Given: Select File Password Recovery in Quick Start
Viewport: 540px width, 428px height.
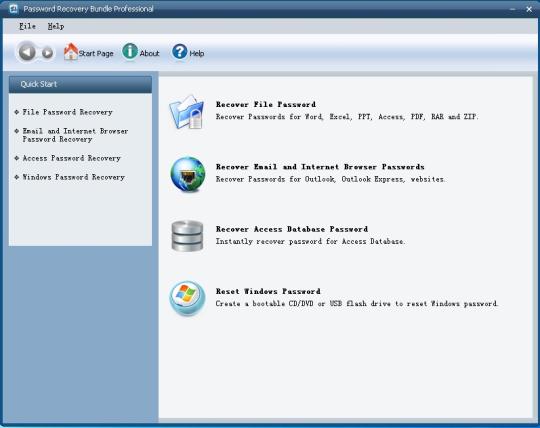Looking at the screenshot, I should point(68,112).
